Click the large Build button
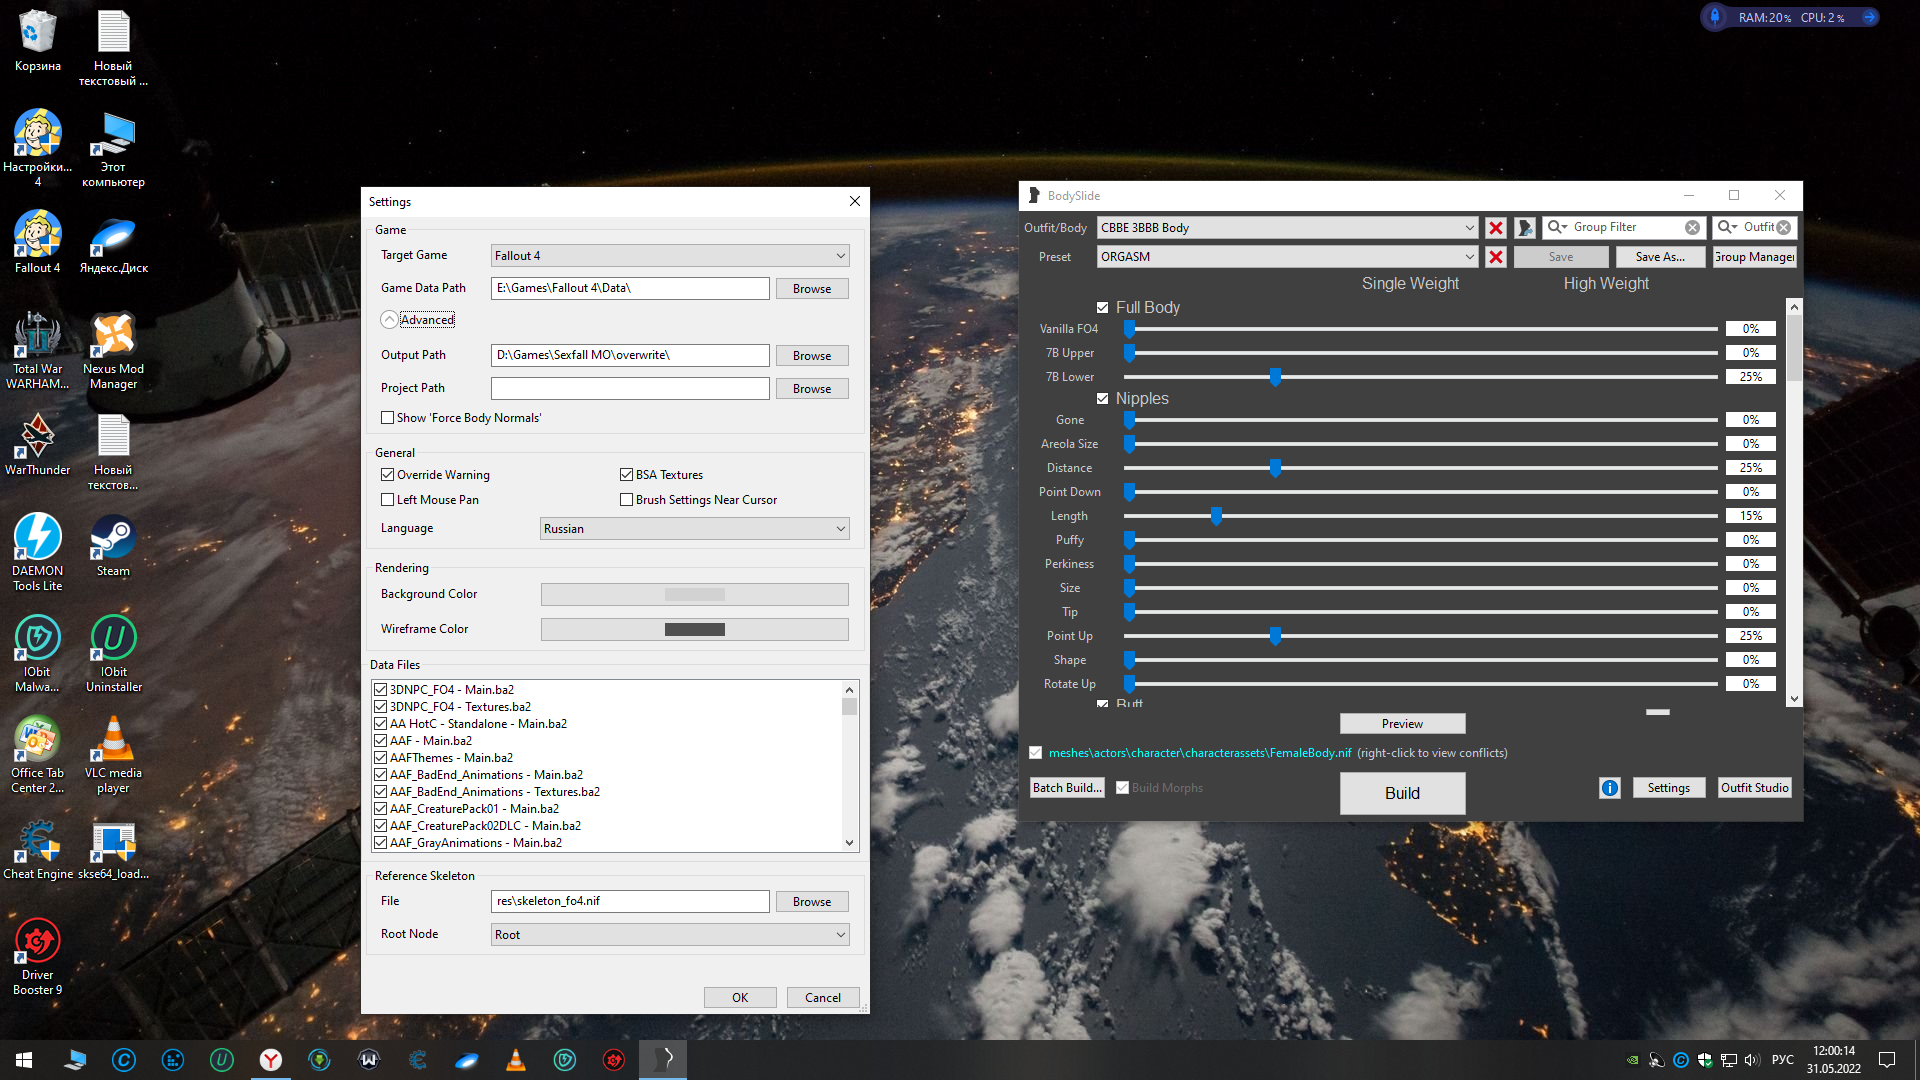 (x=1402, y=793)
